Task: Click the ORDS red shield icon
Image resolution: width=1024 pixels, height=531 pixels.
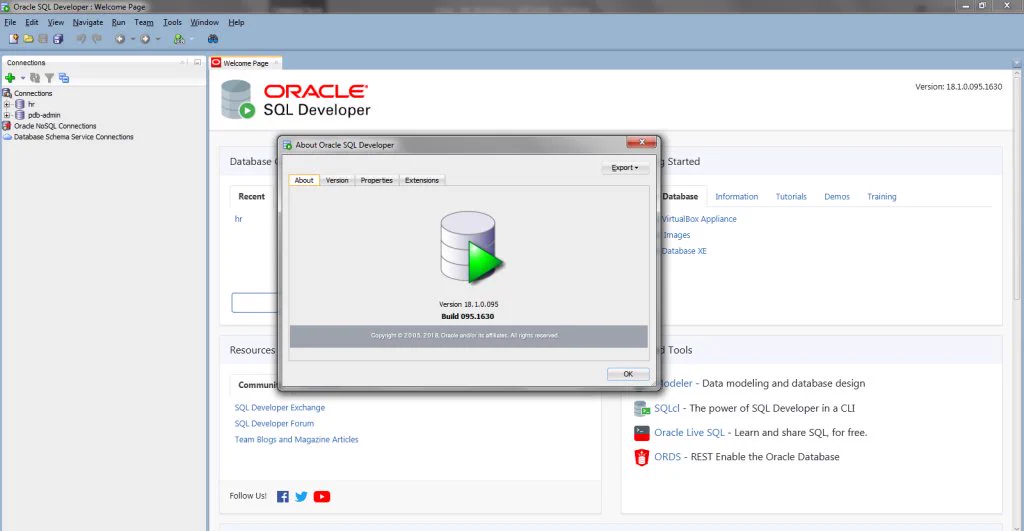Action: 642,457
